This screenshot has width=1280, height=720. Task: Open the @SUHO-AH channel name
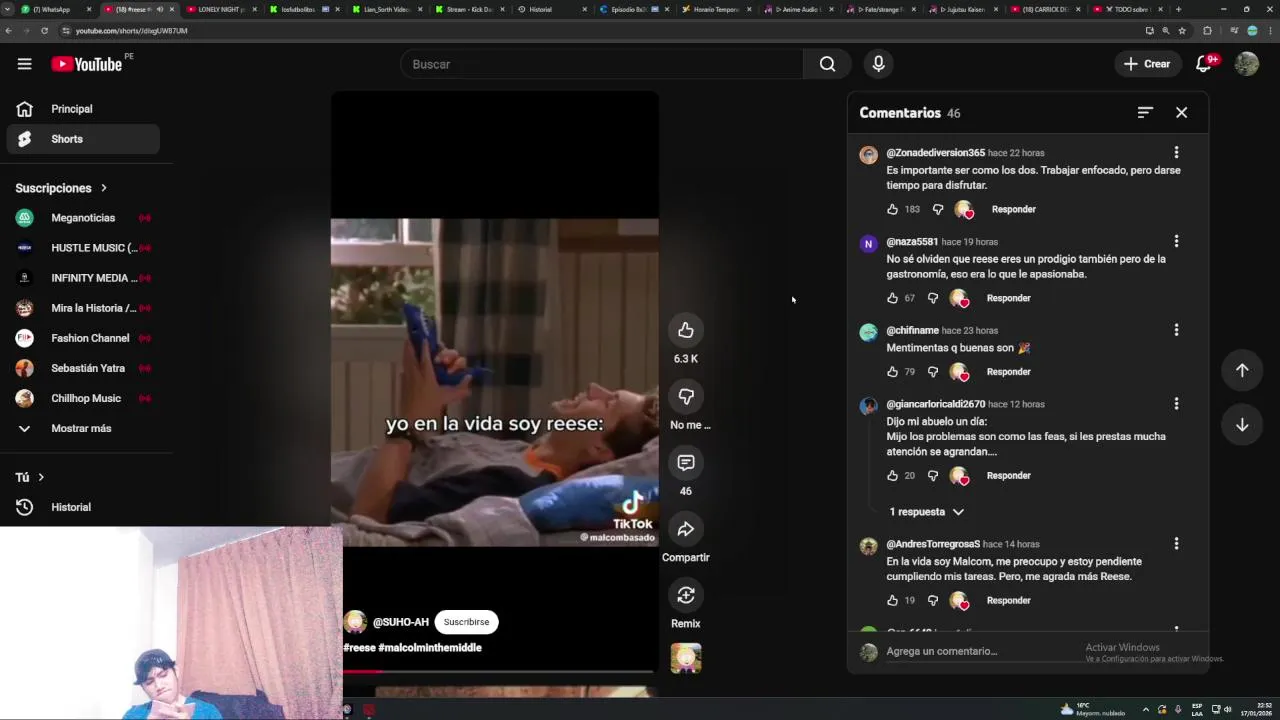400,622
